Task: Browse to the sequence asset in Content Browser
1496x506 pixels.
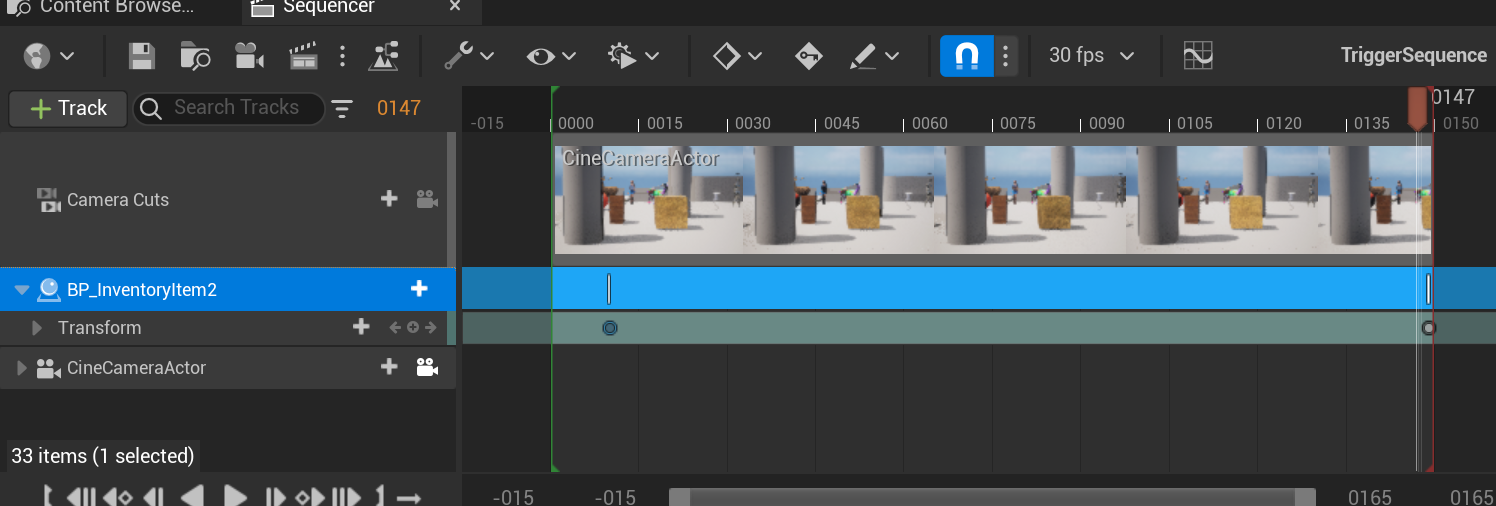Action: click(x=195, y=56)
